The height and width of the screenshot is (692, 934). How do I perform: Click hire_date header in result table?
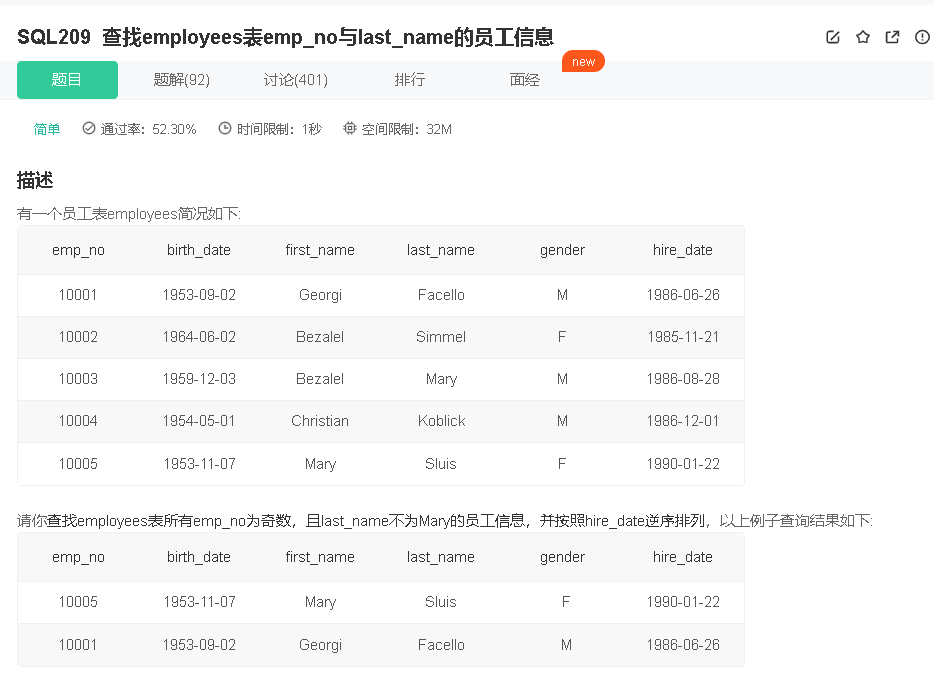[683, 557]
